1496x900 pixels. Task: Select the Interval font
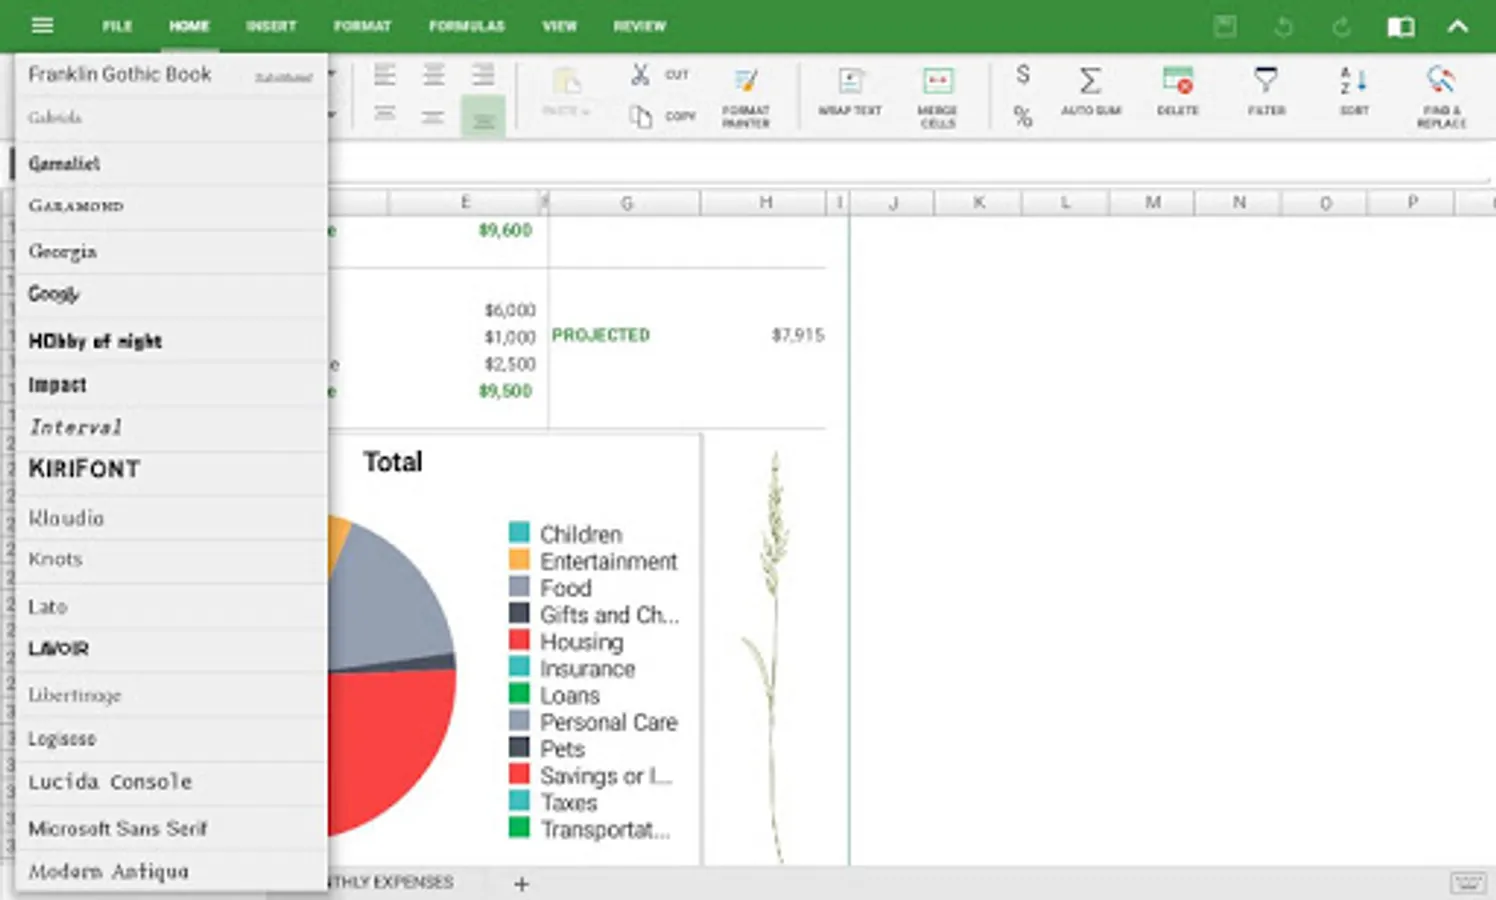[x=171, y=428]
